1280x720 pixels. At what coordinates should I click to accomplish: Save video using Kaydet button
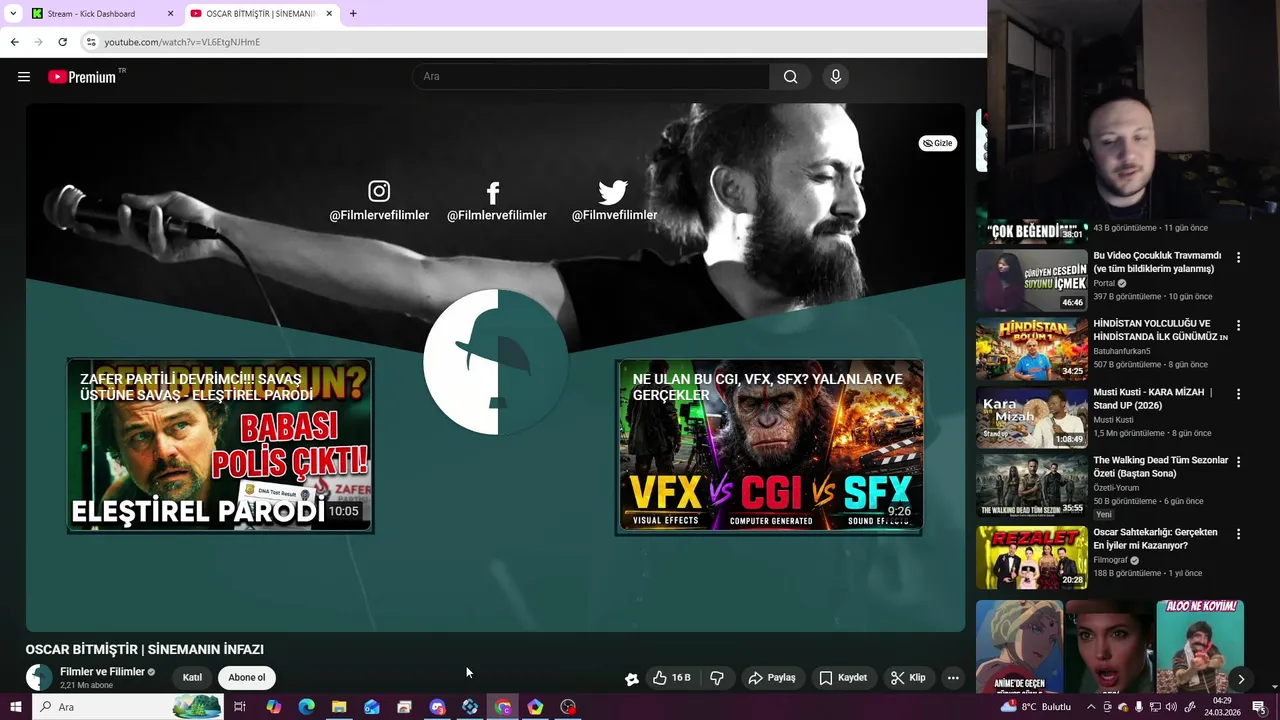pos(843,678)
